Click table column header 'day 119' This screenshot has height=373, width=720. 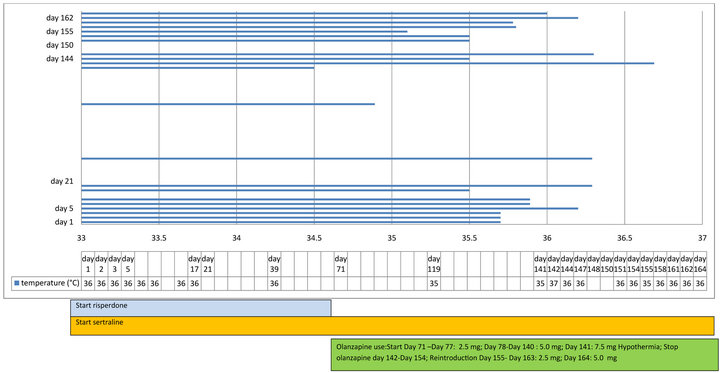point(434,264)
